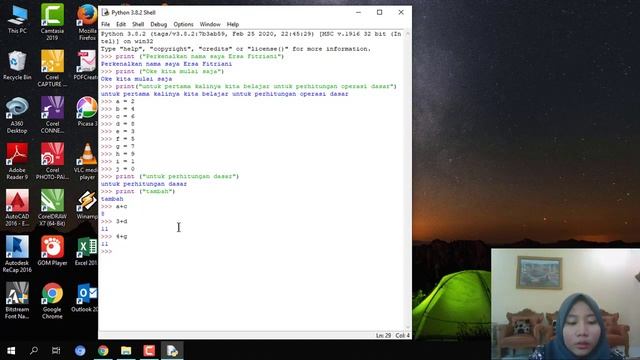The height and width of the screenshot is (360, 640).
Task: Launch VLC media player shortcut
Action: click(86, 162)
